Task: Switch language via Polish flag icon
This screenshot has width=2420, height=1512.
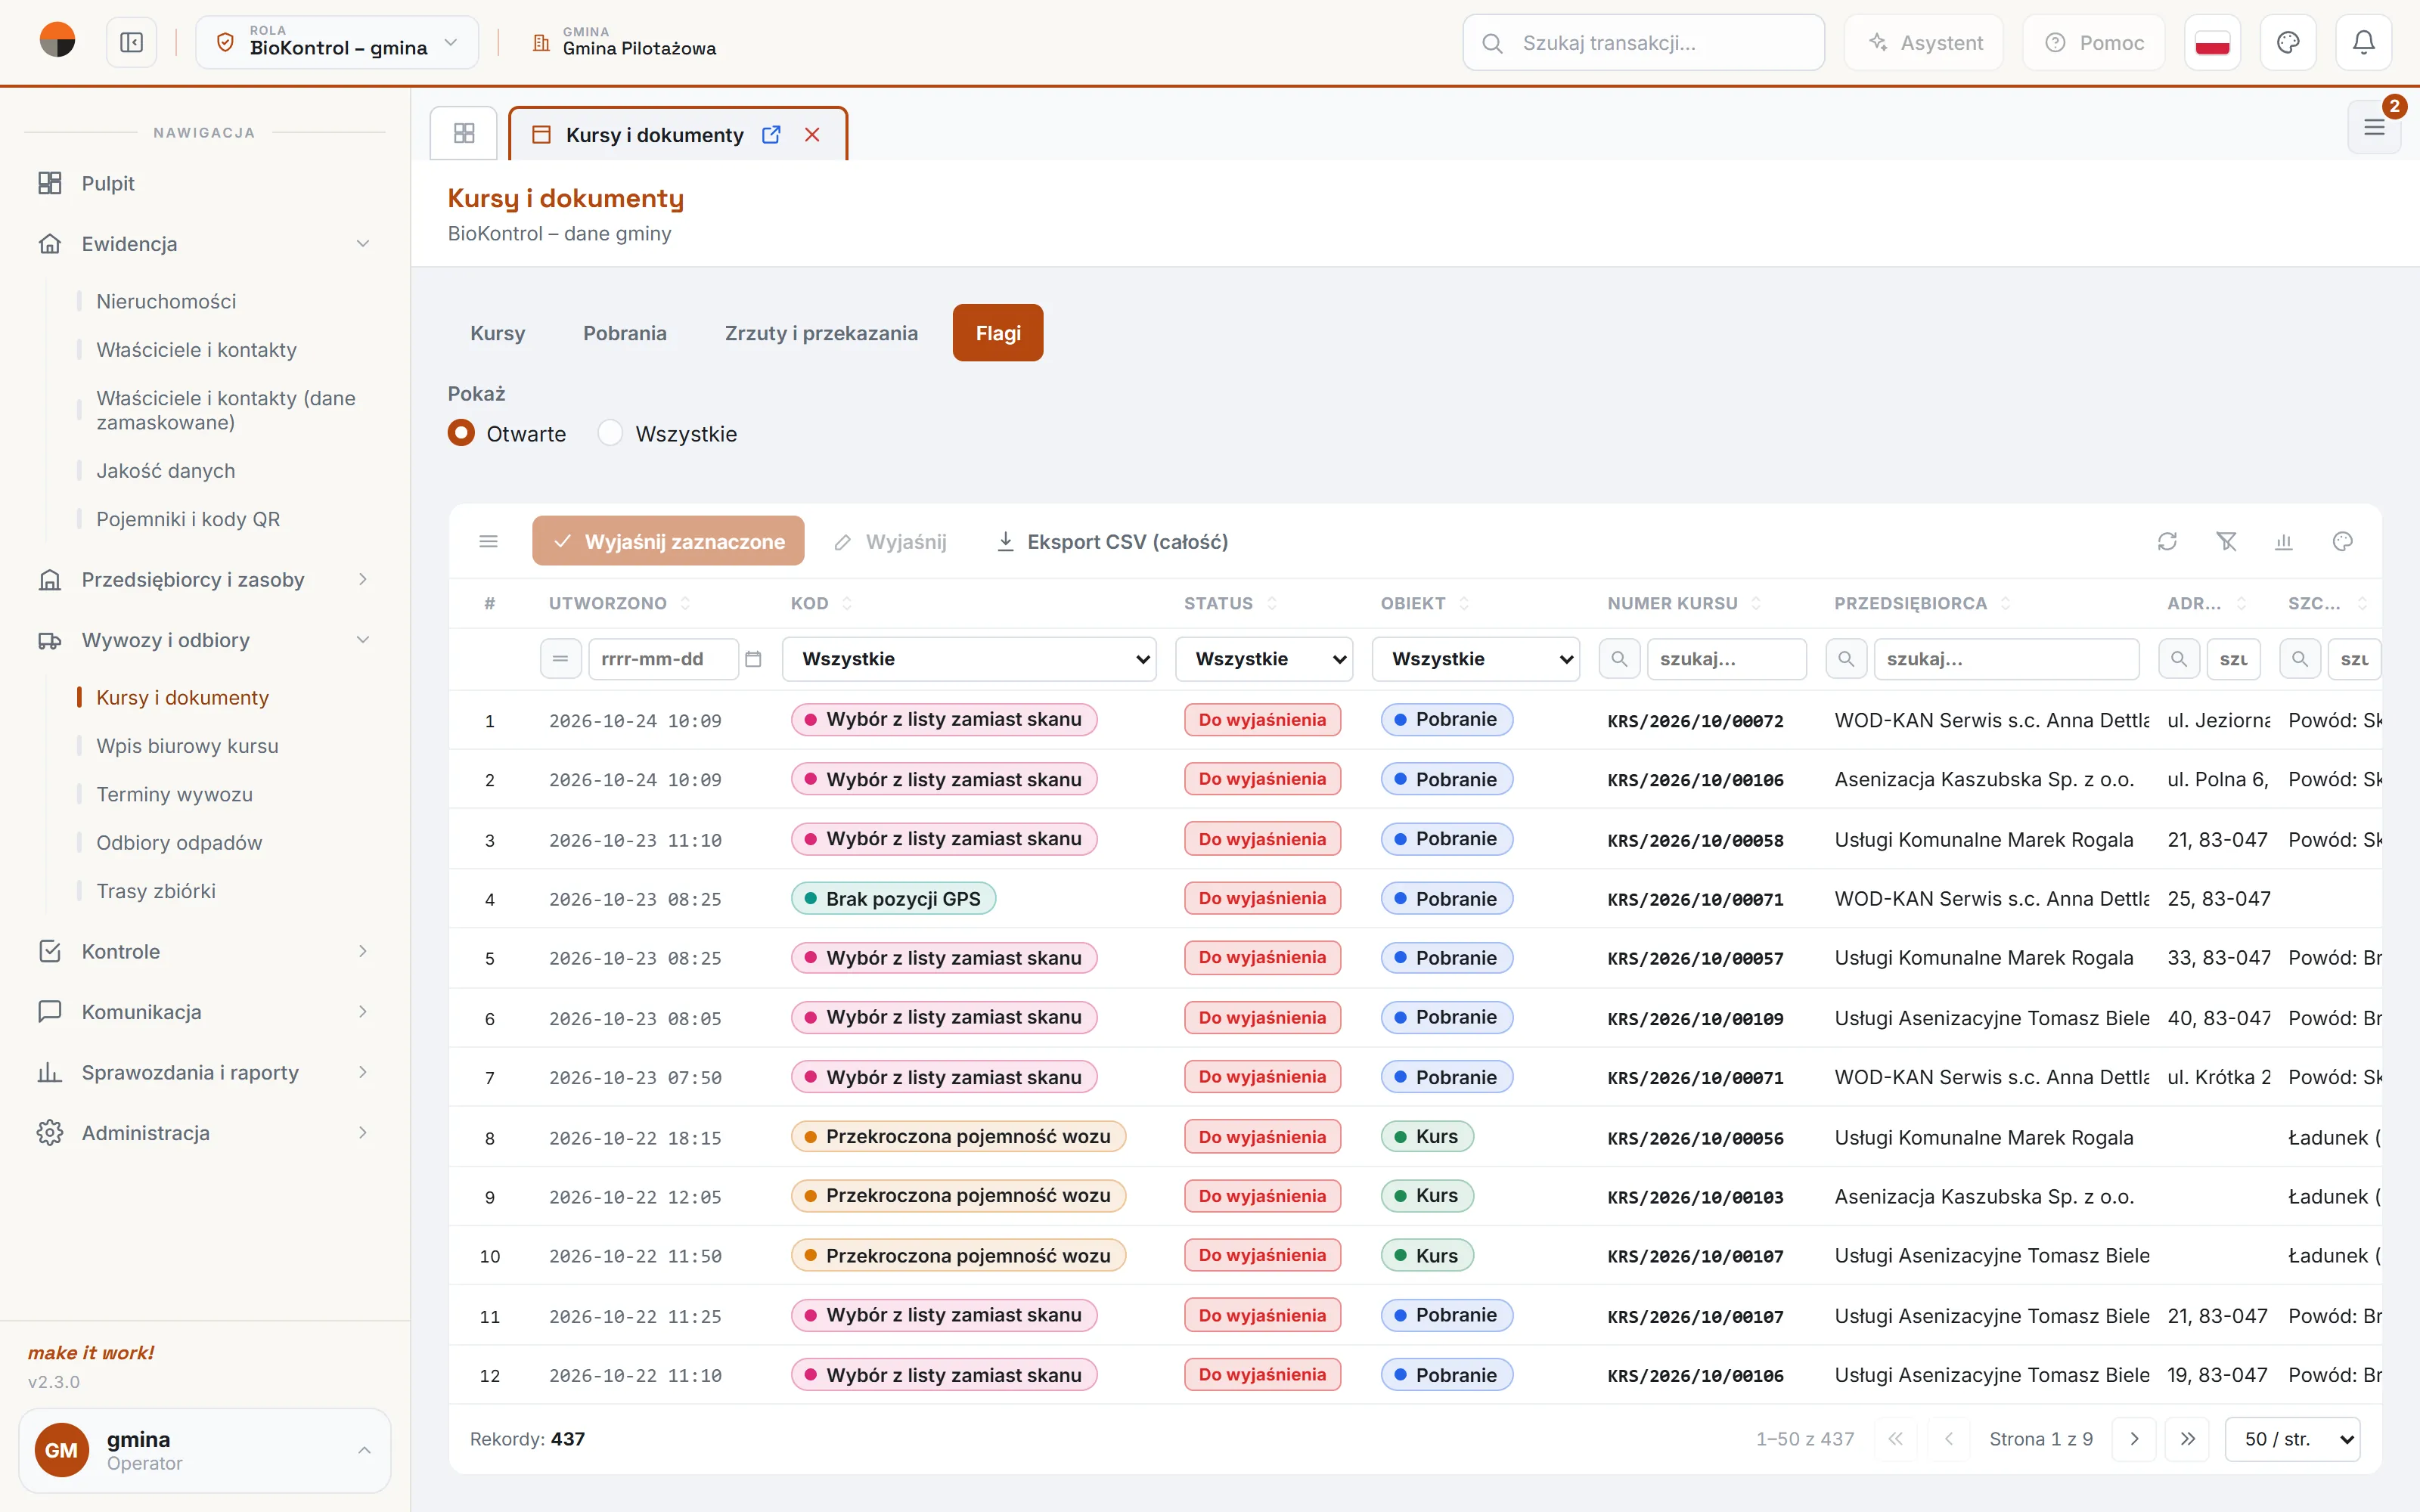Action: 2212,43
